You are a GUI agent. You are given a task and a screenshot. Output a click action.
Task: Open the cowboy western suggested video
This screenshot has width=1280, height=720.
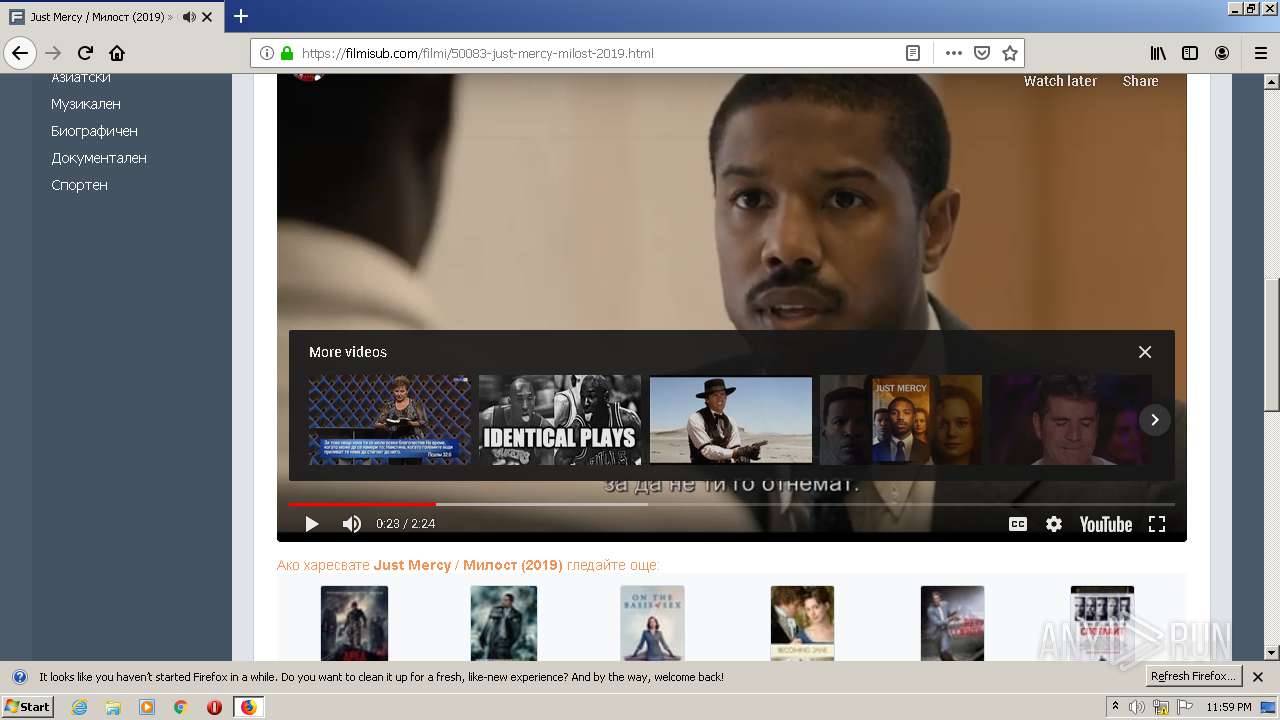[x=731, y=420]
